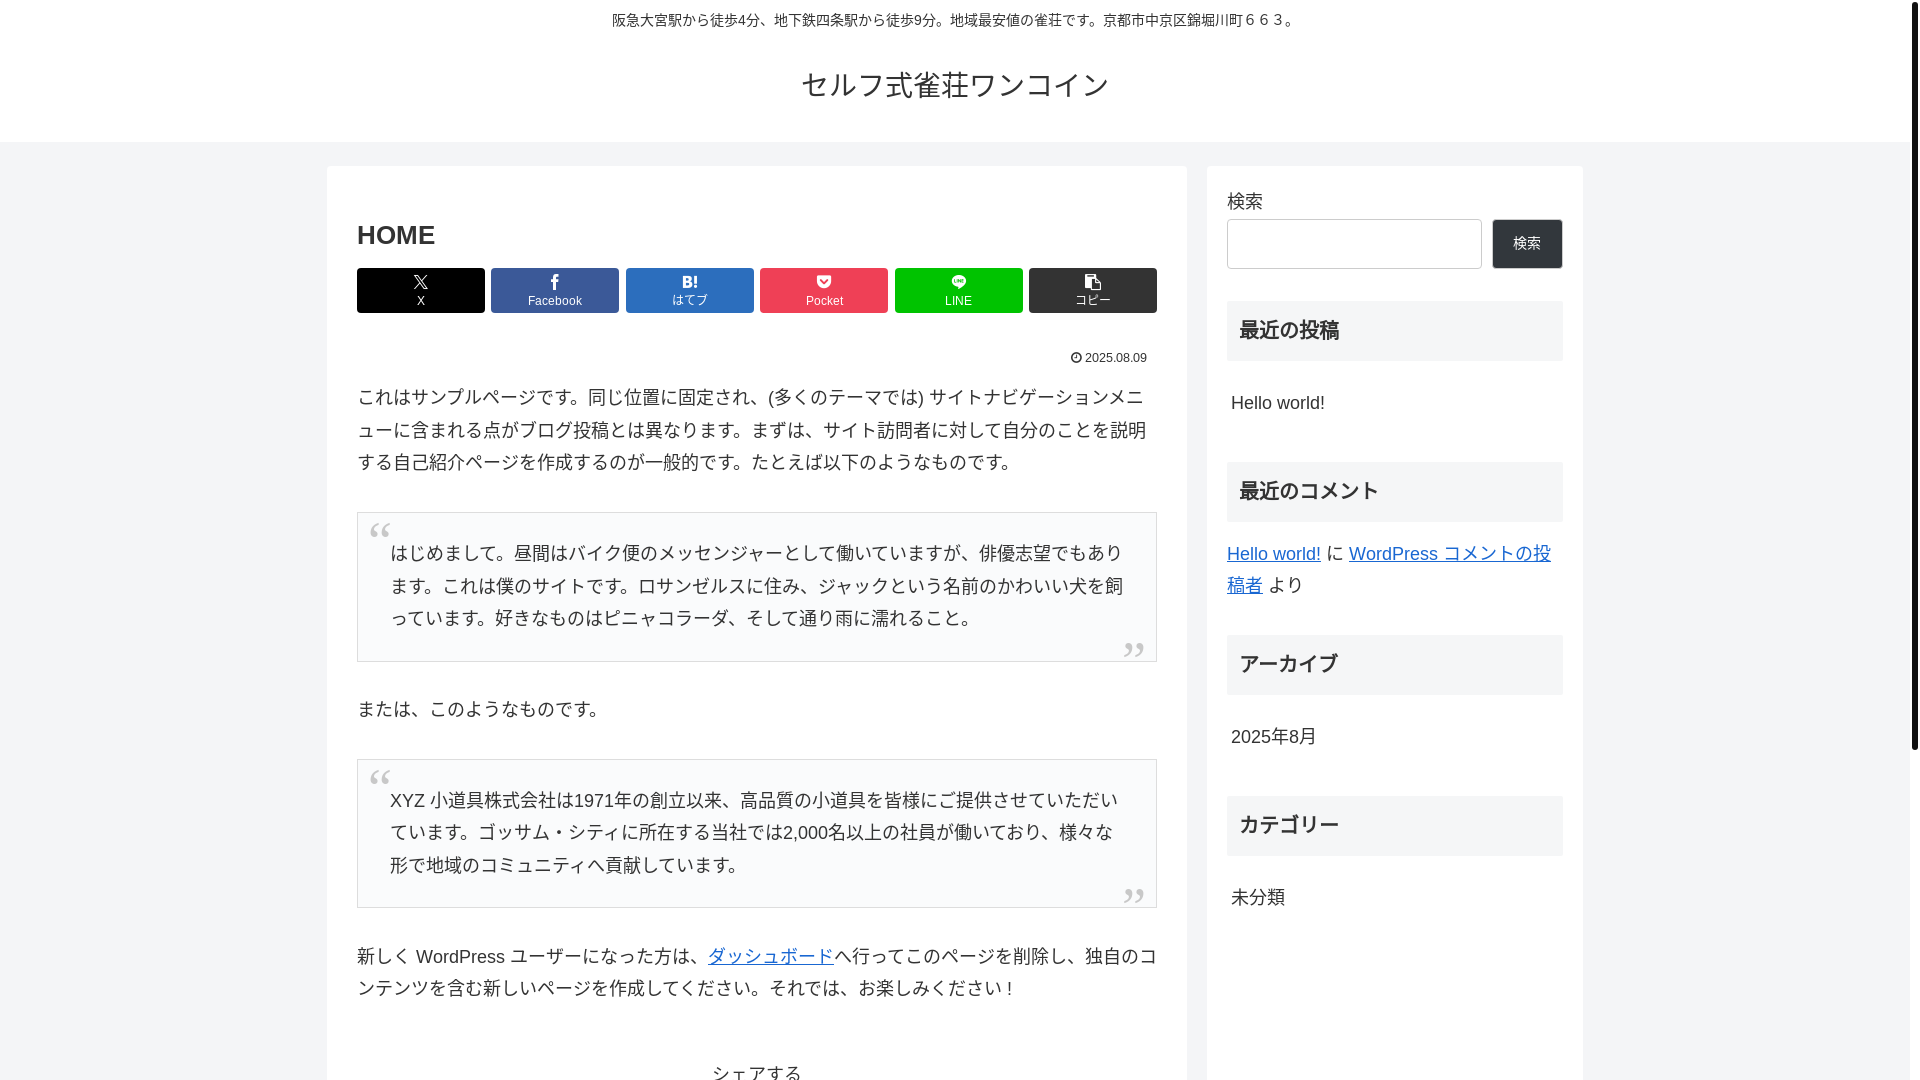
Task: Share the page on X
Action: (420, 290)
